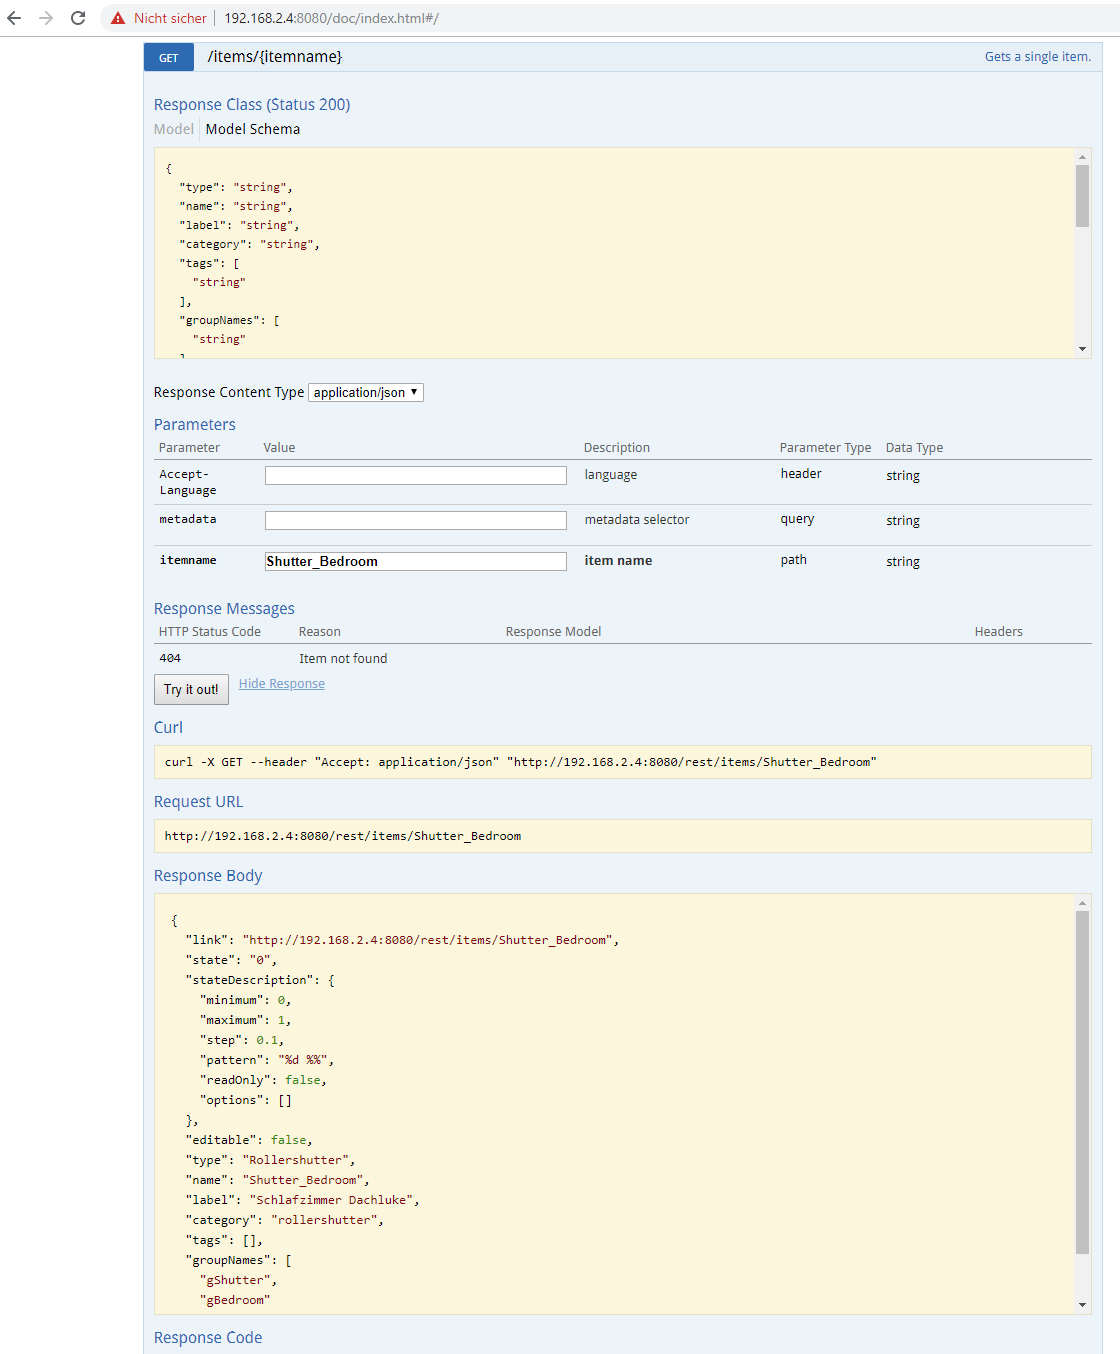Reload the page with the refresh icon

click(x=78, y=18)
